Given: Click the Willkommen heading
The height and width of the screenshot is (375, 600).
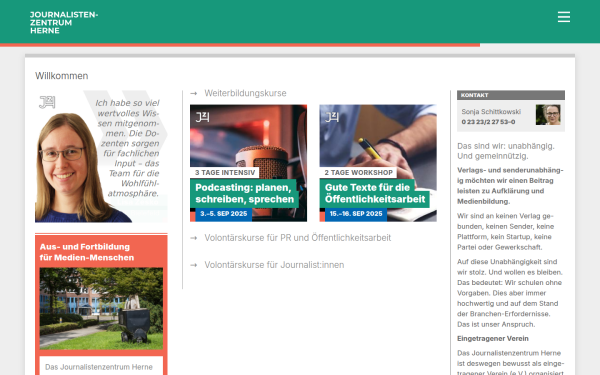Looking at the screenshot, I should click(x=62, y=76).
